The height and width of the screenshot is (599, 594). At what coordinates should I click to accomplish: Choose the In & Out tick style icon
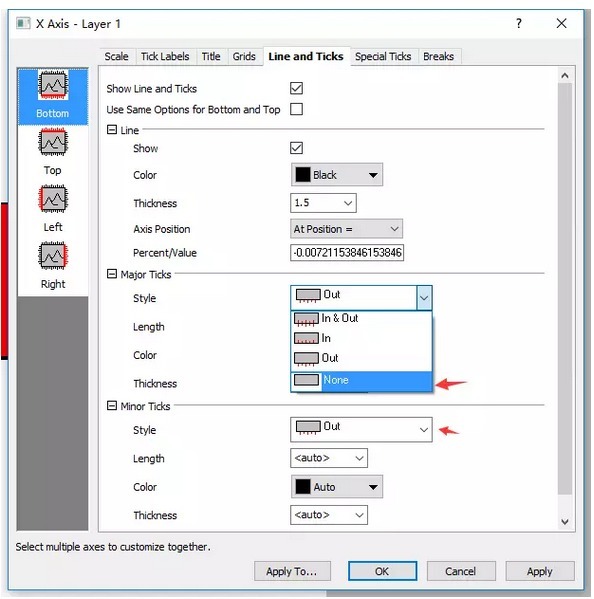(x=306, y=319)
